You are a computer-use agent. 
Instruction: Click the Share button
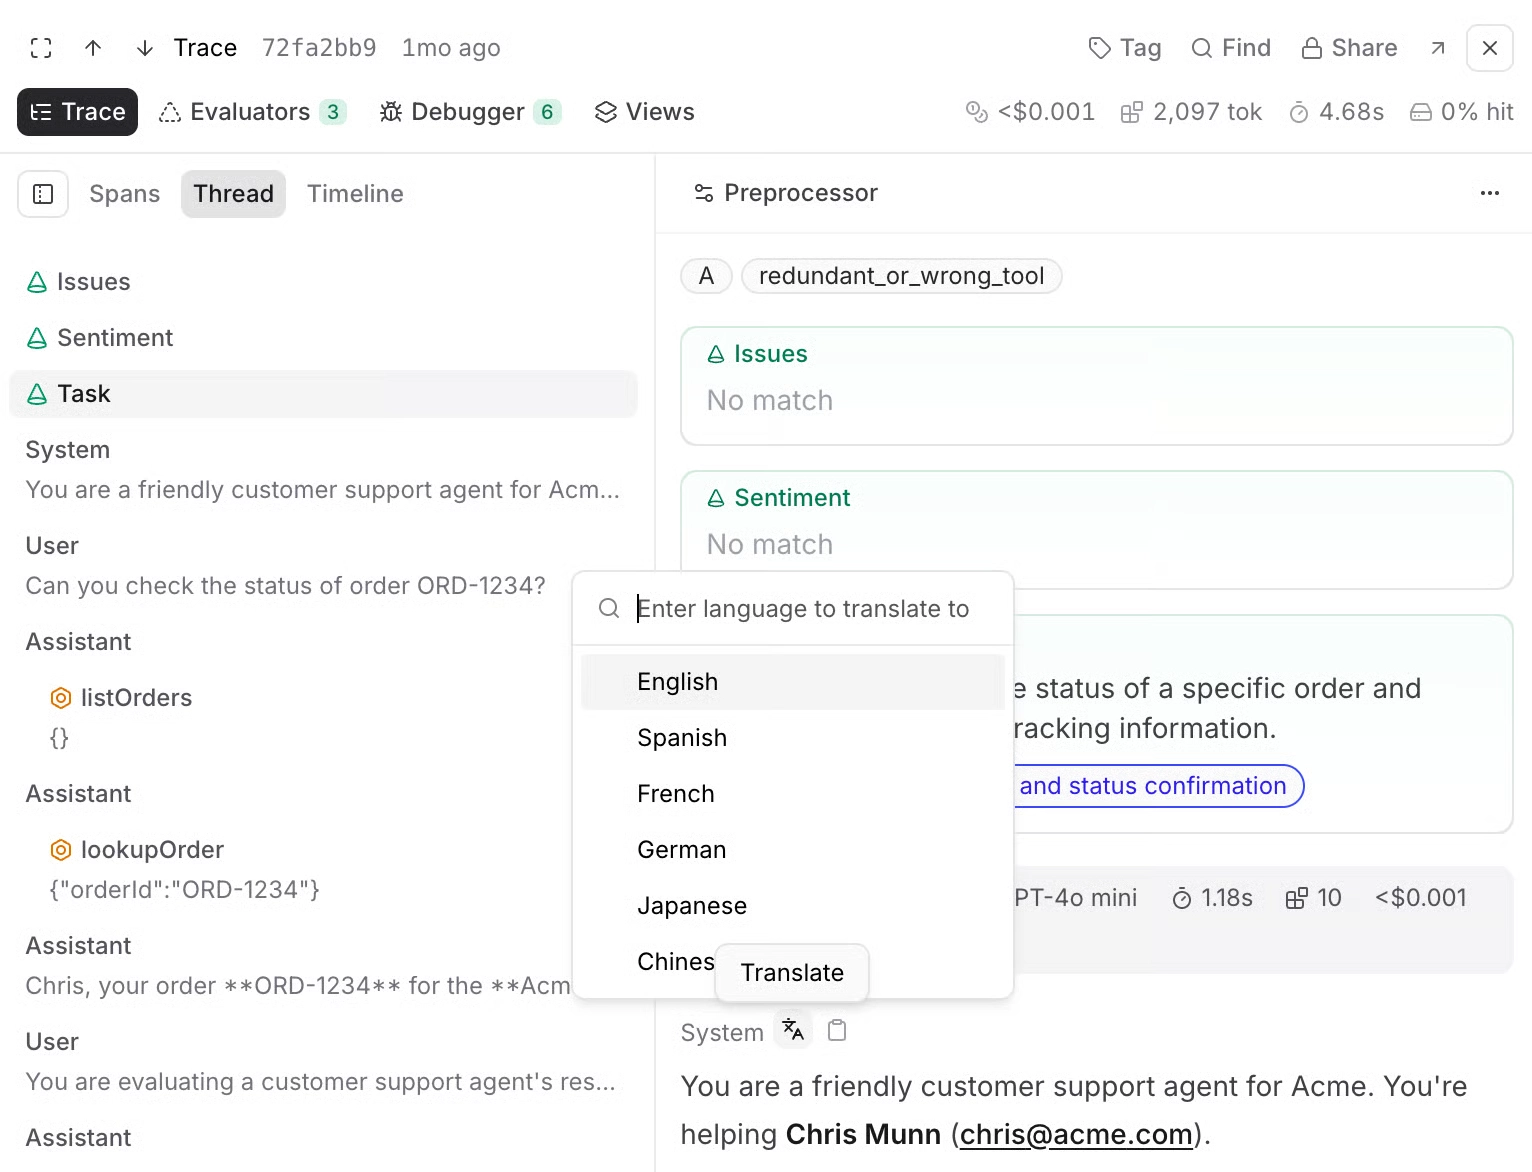click(1349, 48)
